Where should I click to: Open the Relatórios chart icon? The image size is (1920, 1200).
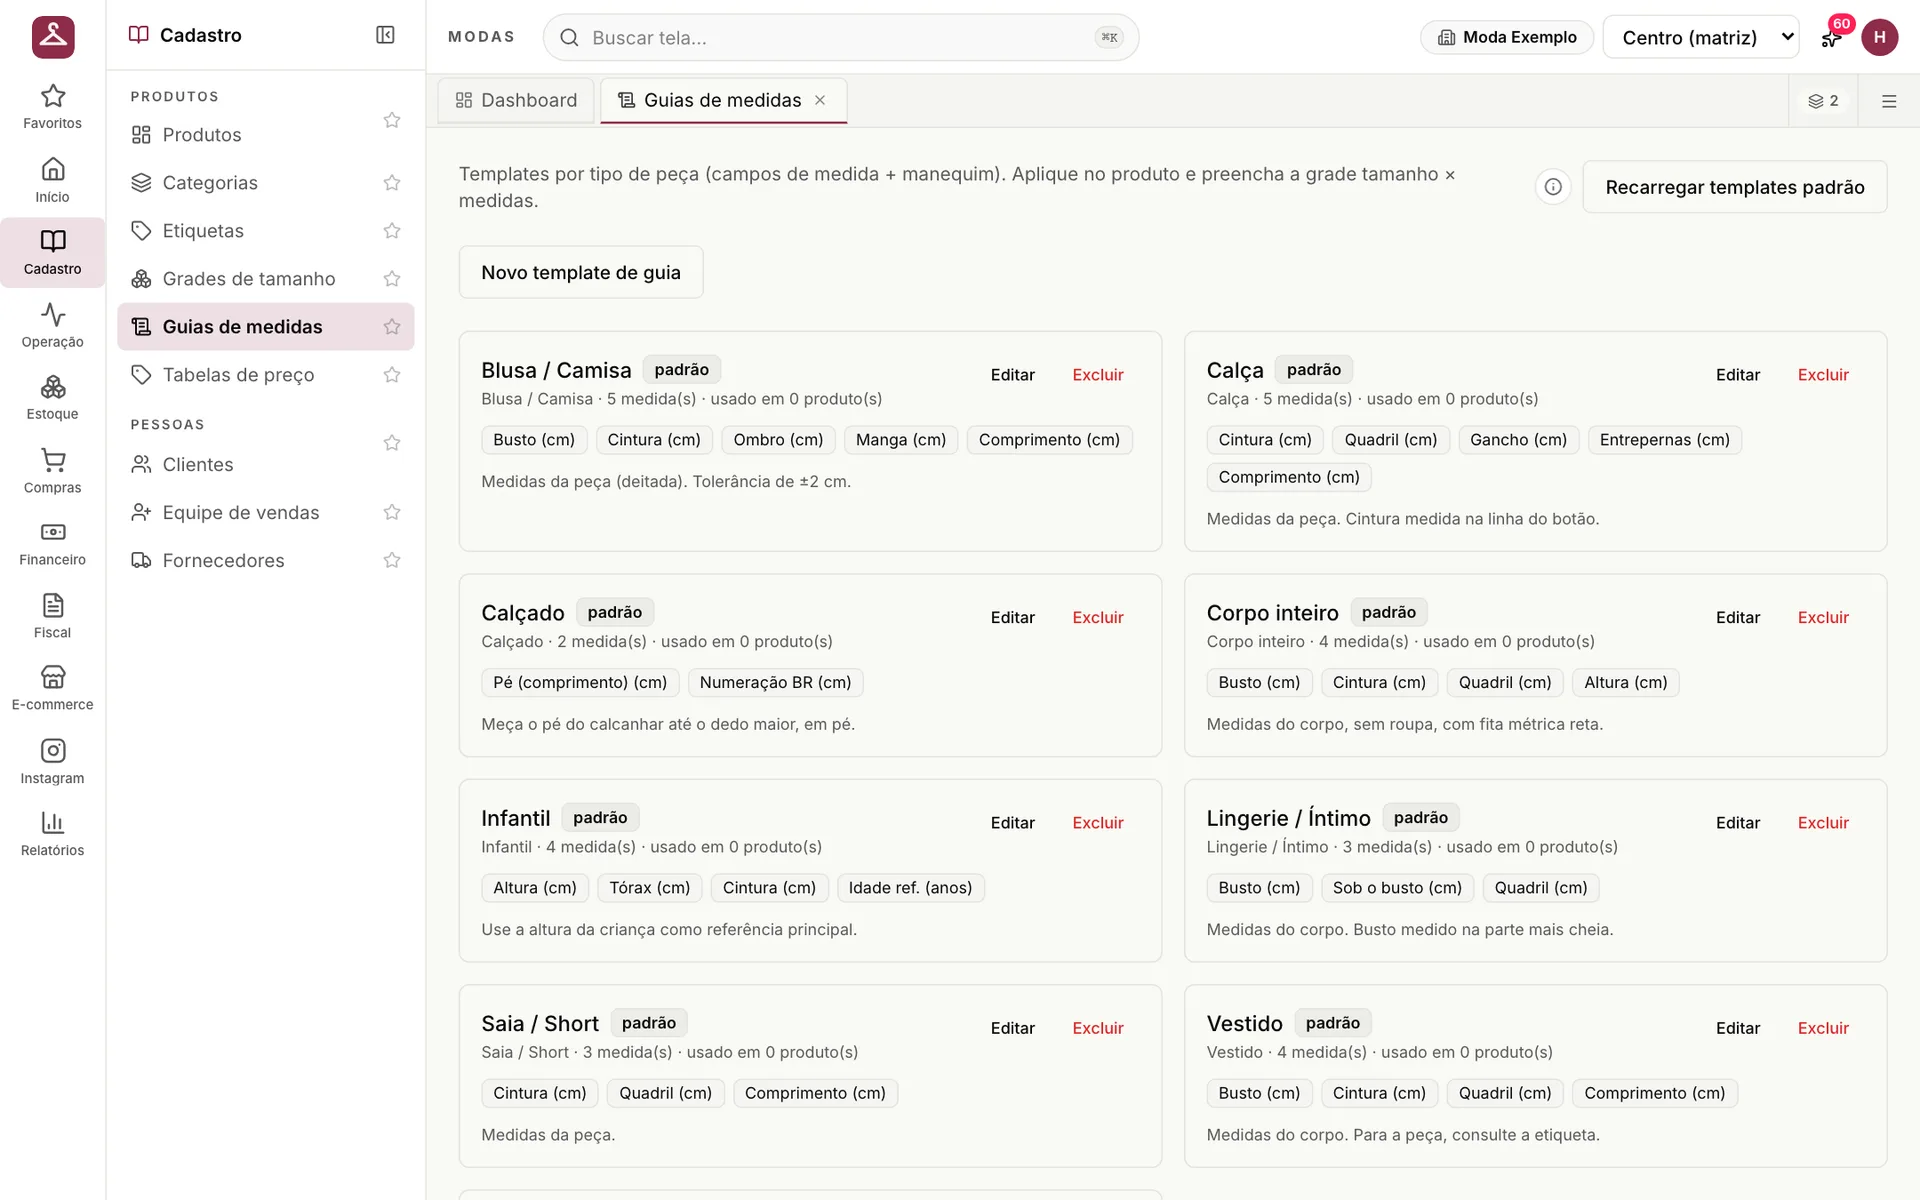pyautogui.click(x=52, y=834)
